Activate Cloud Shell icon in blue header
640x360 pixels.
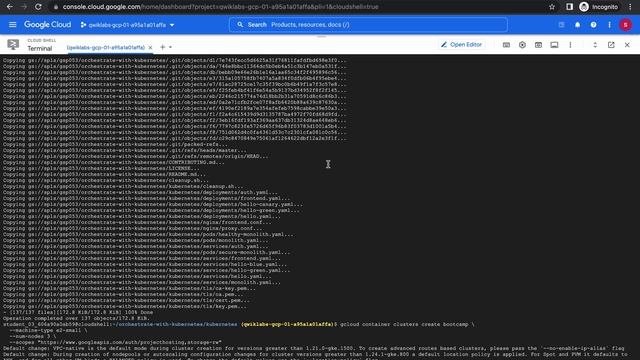click(x=561, y=25)
